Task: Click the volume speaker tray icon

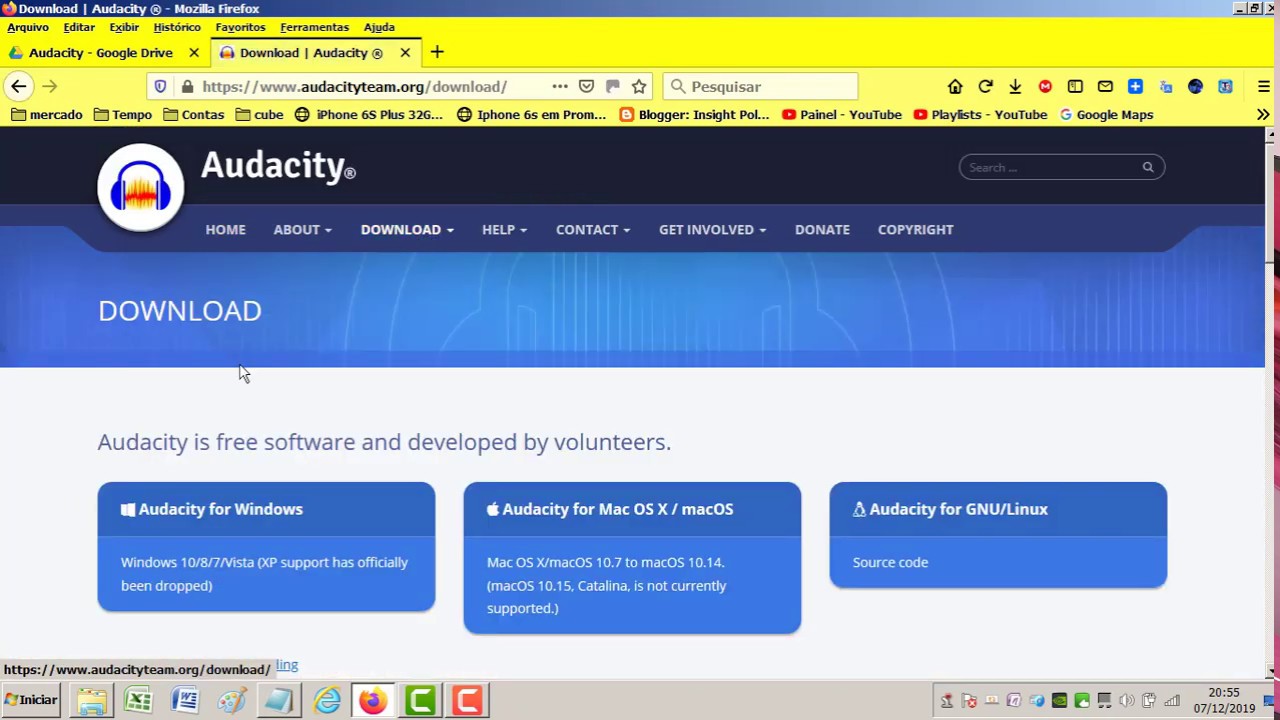Action: coord(1127,700)
